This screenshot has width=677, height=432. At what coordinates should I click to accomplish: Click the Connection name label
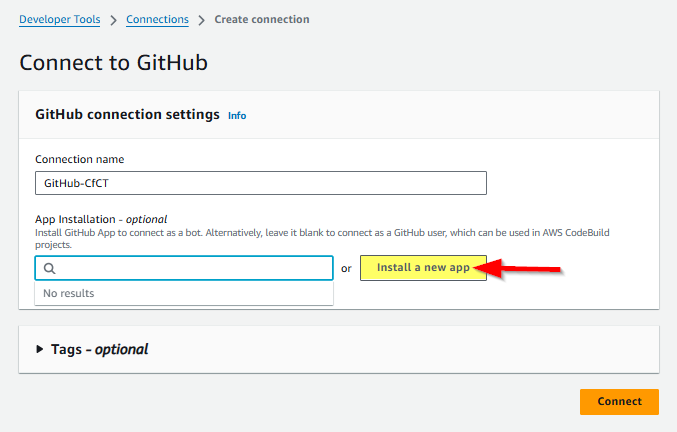79,159
